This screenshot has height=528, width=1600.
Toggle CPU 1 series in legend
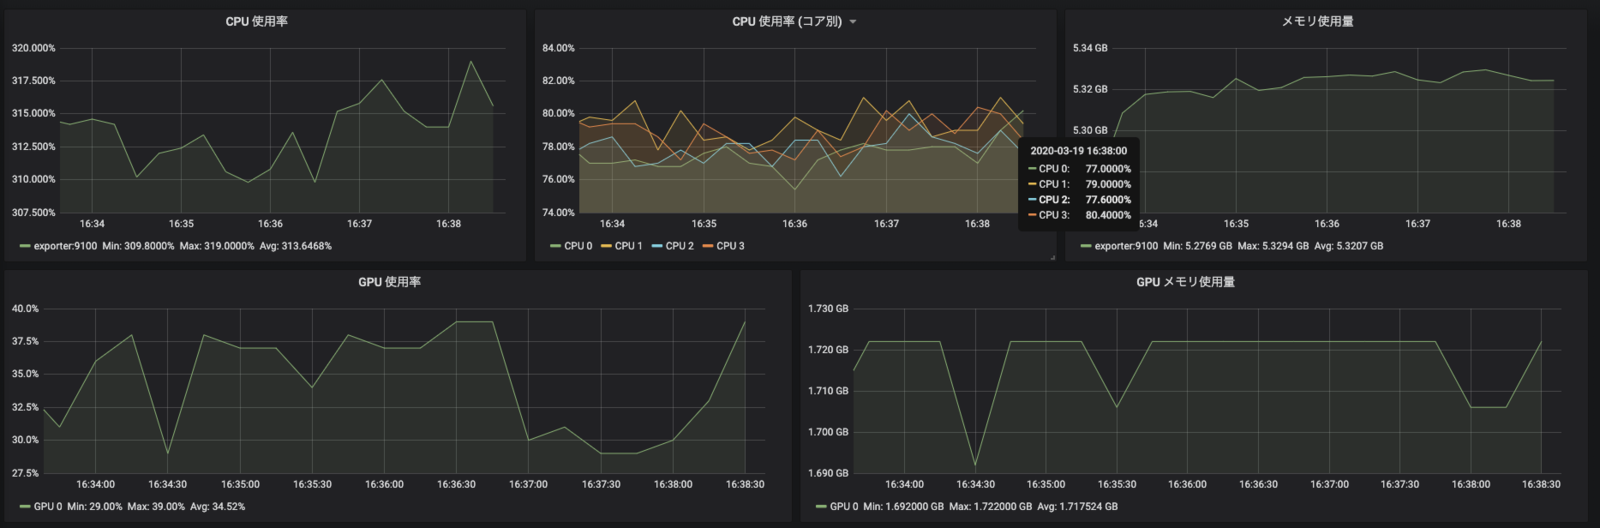click(628, 246)
